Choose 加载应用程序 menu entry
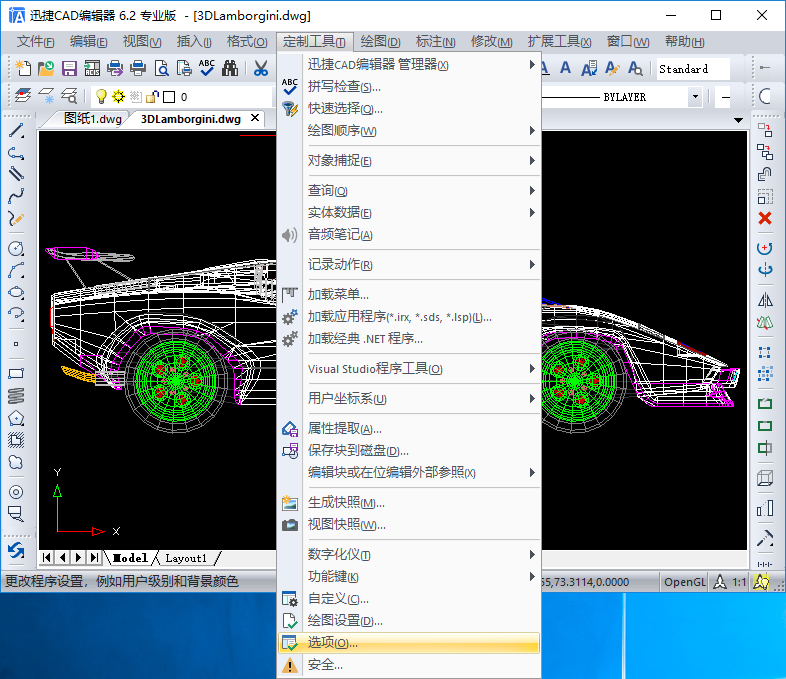786x679 pixels. coord(409,317)
